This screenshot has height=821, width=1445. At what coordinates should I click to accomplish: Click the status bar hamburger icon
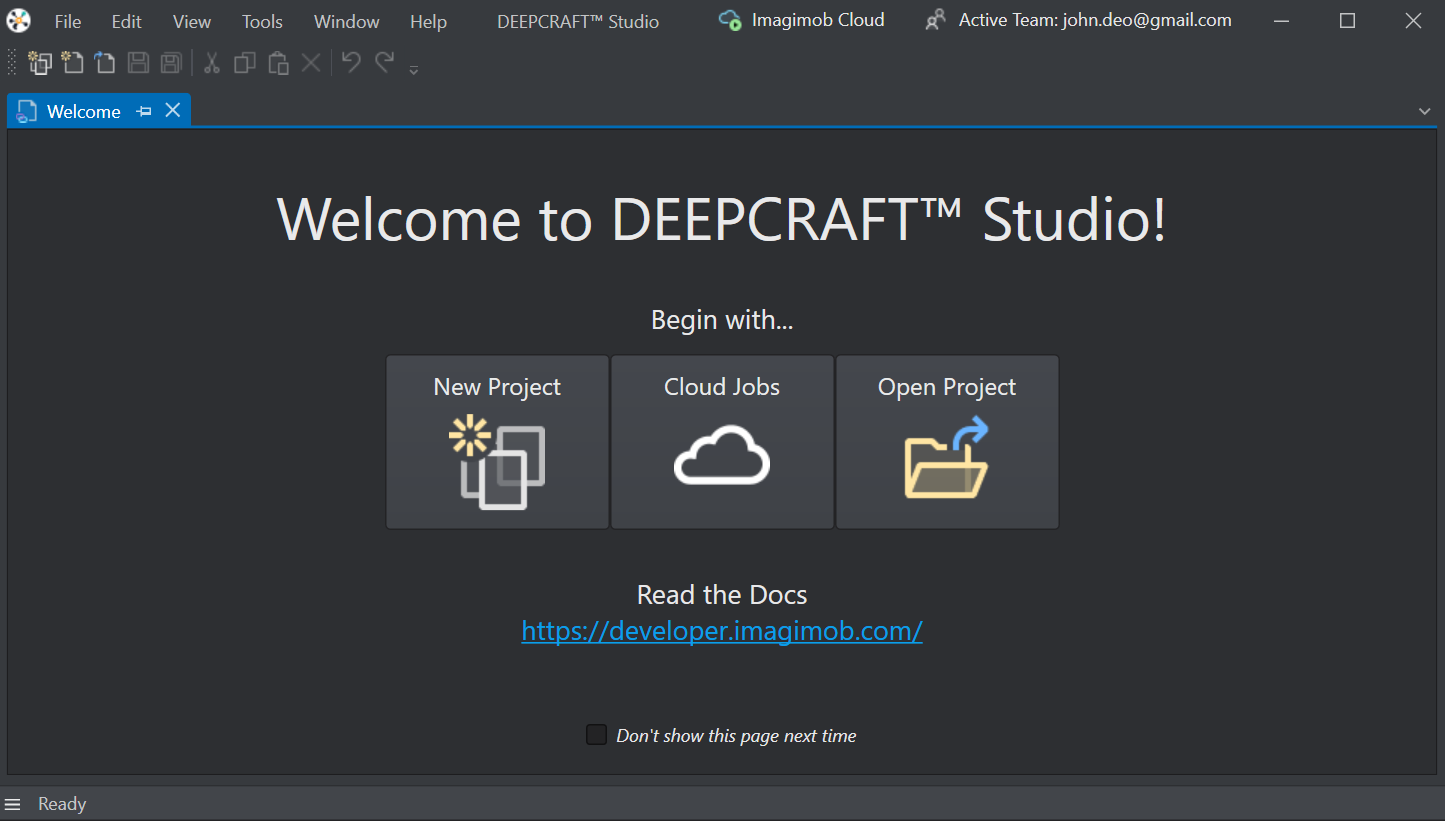pyautogui.click(x=13, y=804)
